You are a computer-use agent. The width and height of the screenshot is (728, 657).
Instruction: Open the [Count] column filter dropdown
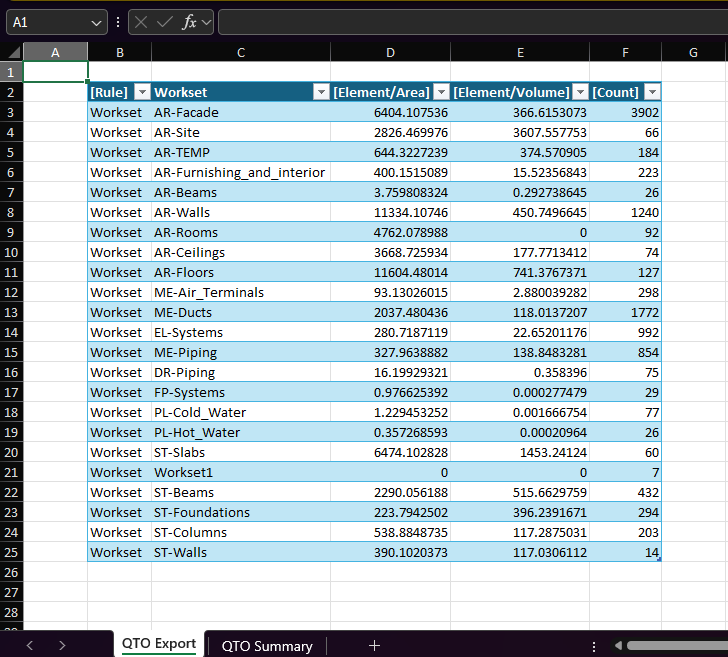[652, 92]
